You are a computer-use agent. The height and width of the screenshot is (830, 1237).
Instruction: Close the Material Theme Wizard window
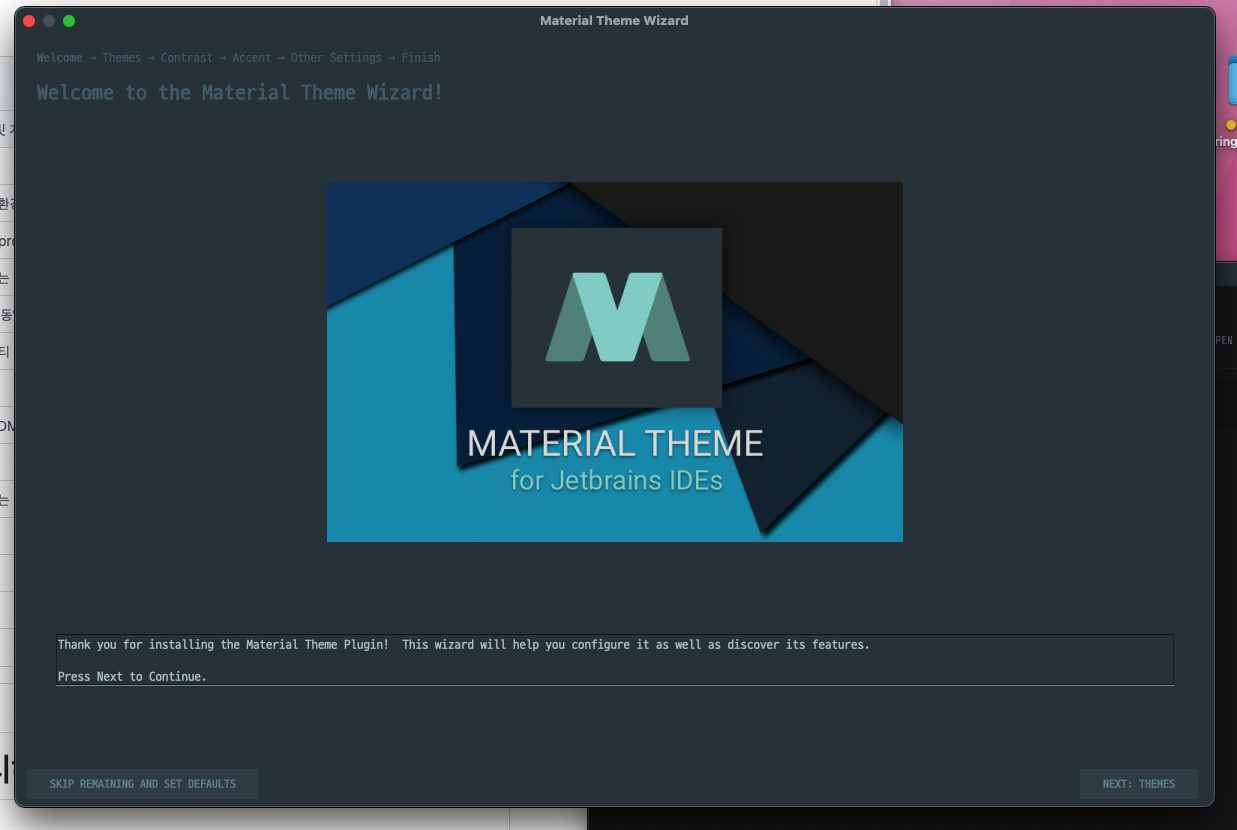29,21
